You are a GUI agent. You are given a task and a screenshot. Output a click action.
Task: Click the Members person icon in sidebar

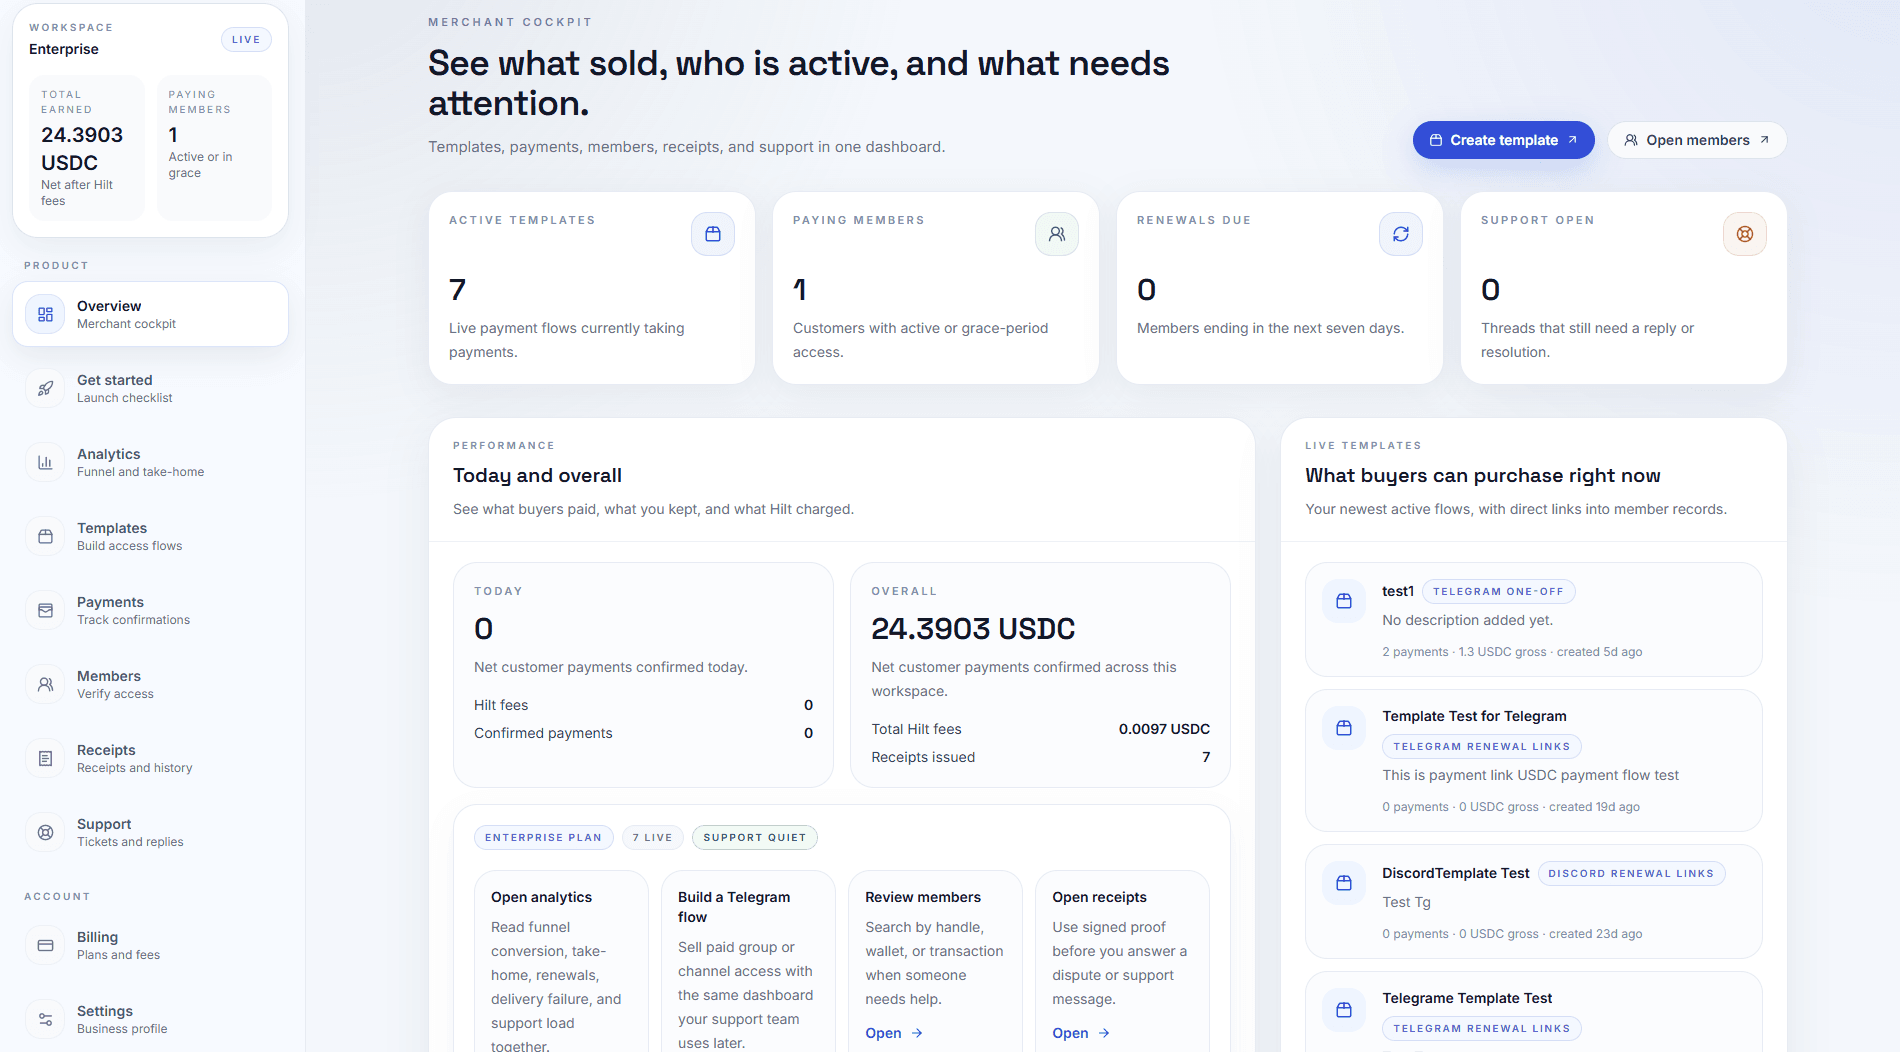(x=45, y=684)
